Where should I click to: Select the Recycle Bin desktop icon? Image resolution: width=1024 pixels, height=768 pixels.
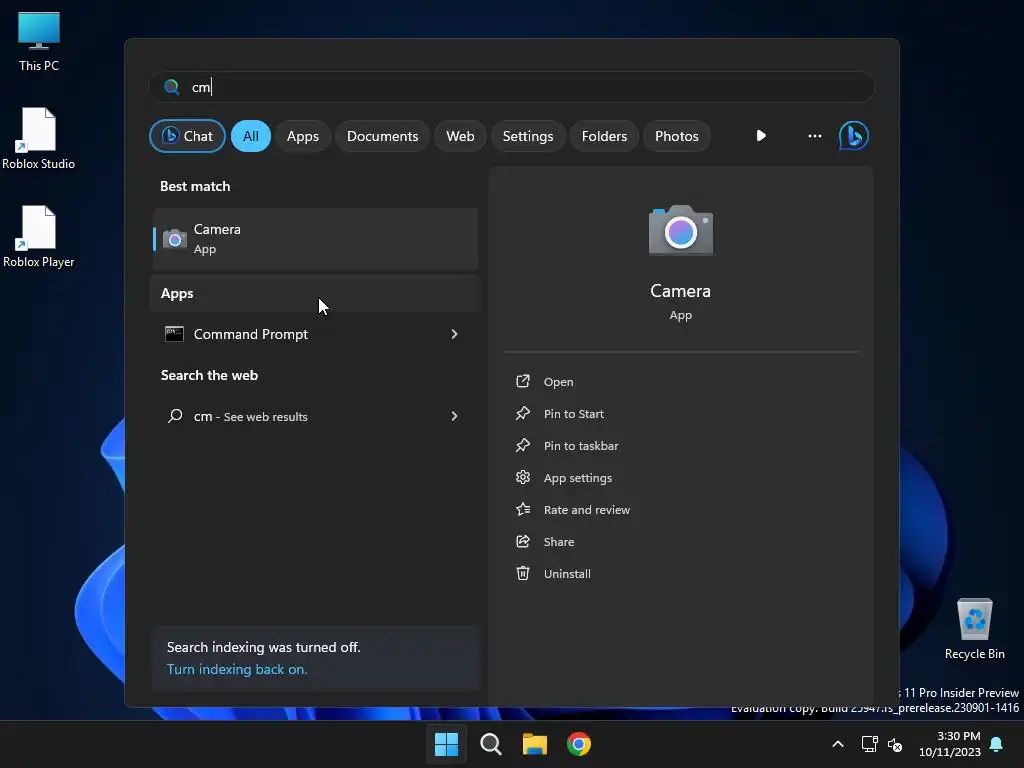(x=974, y=628)
